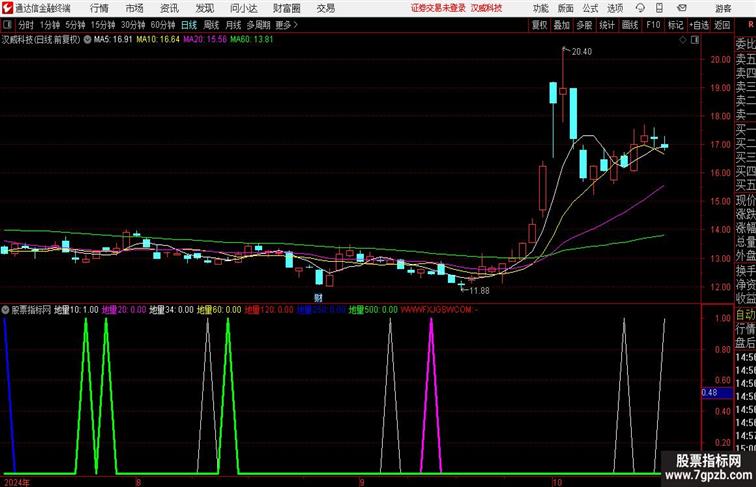Select the 周线 weekly chart tab
The height and width of the screenshot is (487, 756).
point(211,25)
